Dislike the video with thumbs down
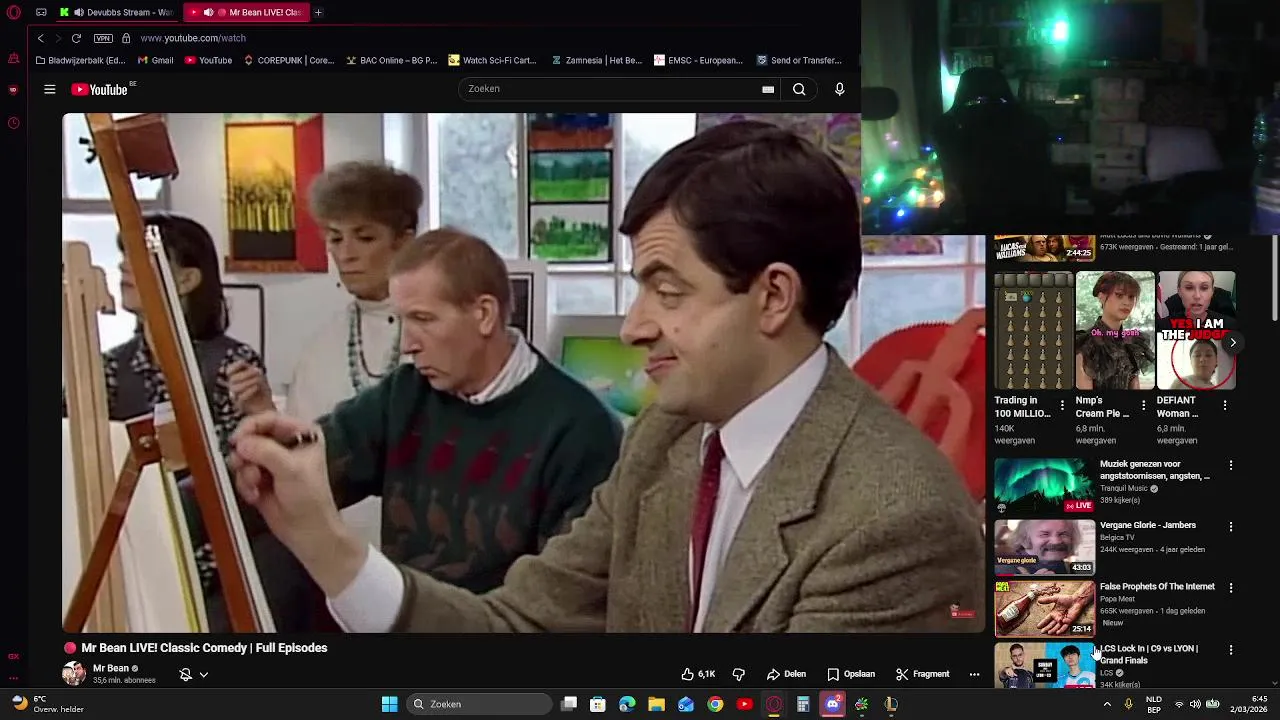 (x=739, y=674)
